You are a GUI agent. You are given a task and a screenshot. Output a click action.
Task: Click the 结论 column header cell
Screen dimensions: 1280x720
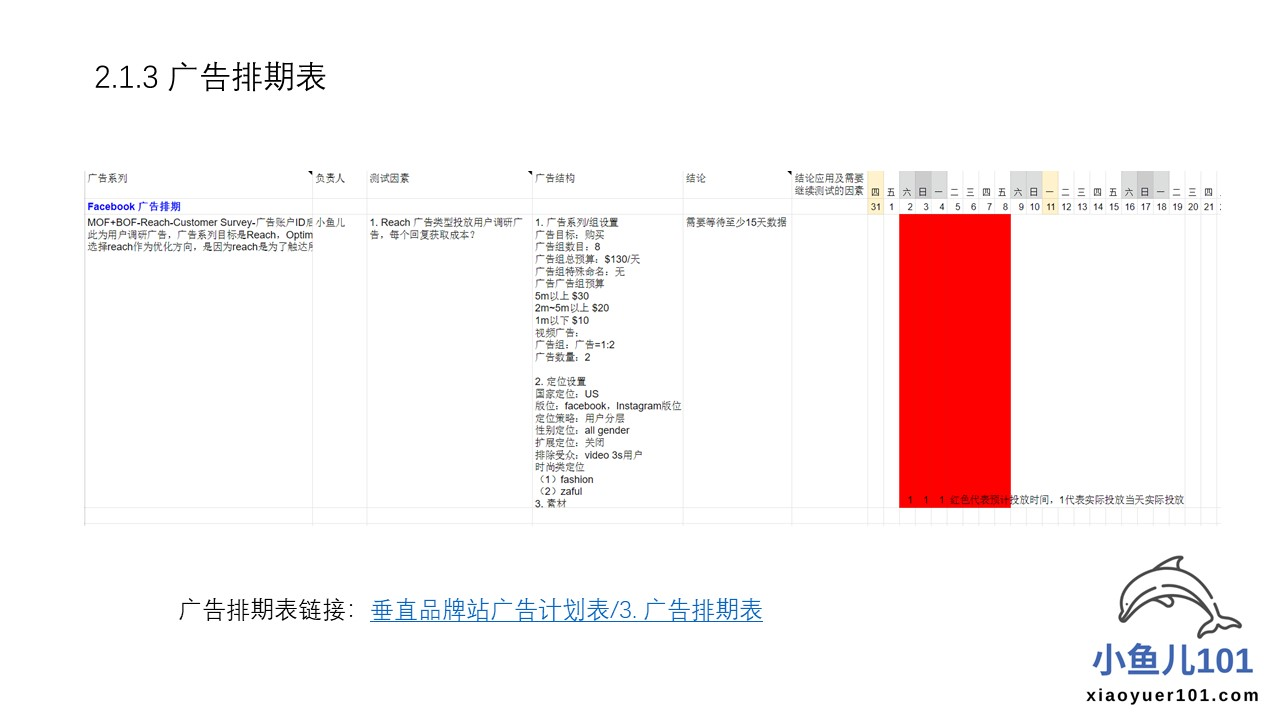696,179
